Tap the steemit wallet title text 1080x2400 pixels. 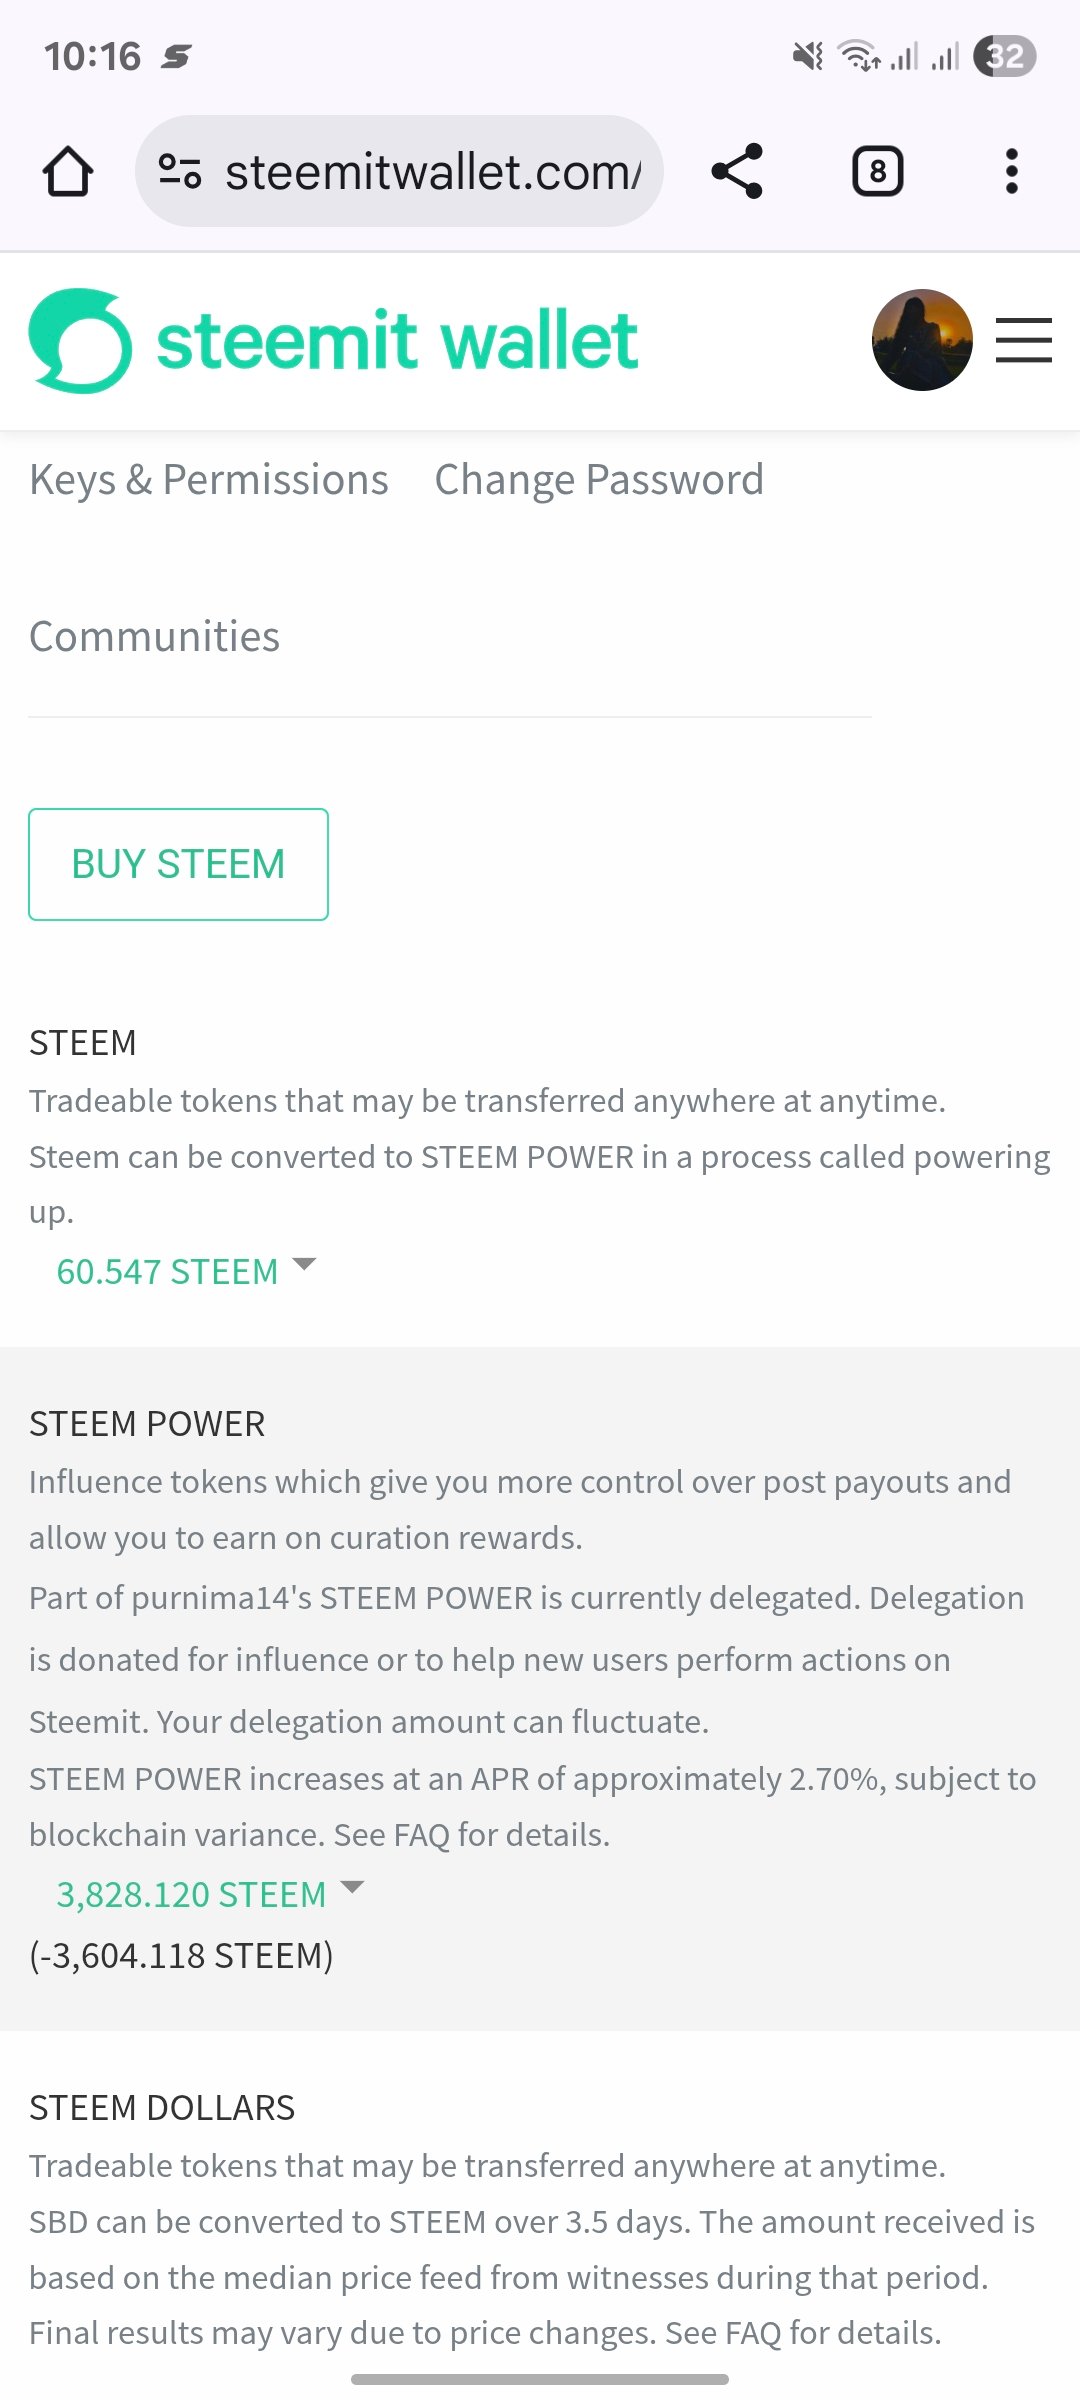click(x=397, y=340)
